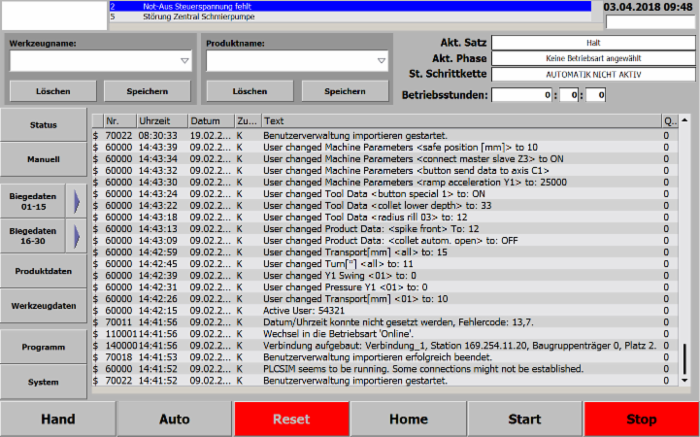Open the Produktdaten section

pos(43,271)
